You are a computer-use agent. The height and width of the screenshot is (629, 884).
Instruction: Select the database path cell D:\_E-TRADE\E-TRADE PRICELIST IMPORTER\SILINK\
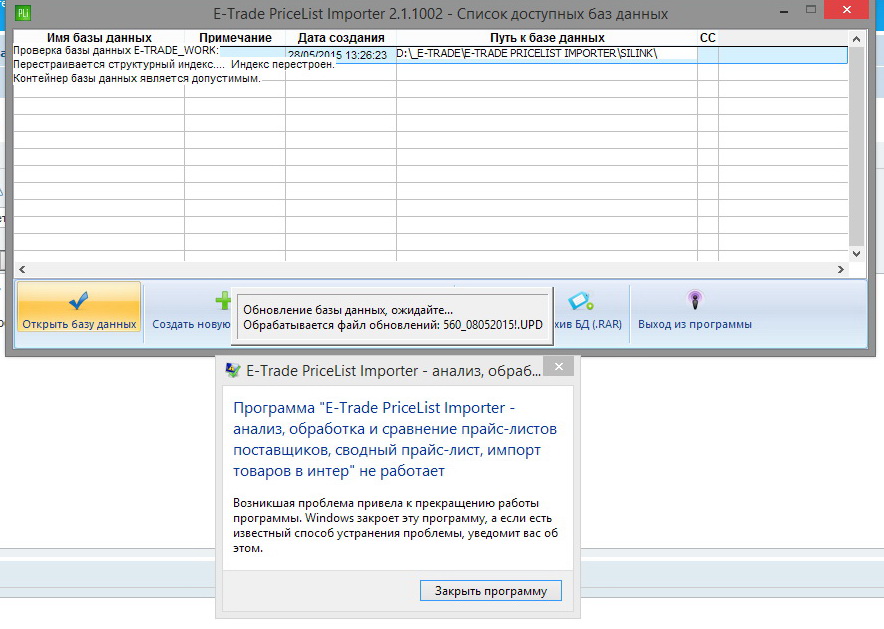pos(547,54)
